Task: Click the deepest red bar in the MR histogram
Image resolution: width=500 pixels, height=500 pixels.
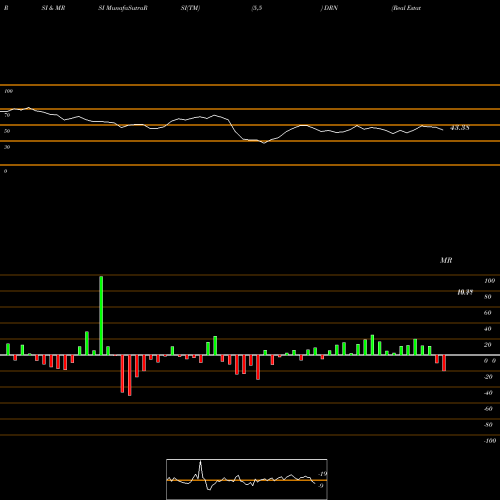Action: (x=129, y=375)
